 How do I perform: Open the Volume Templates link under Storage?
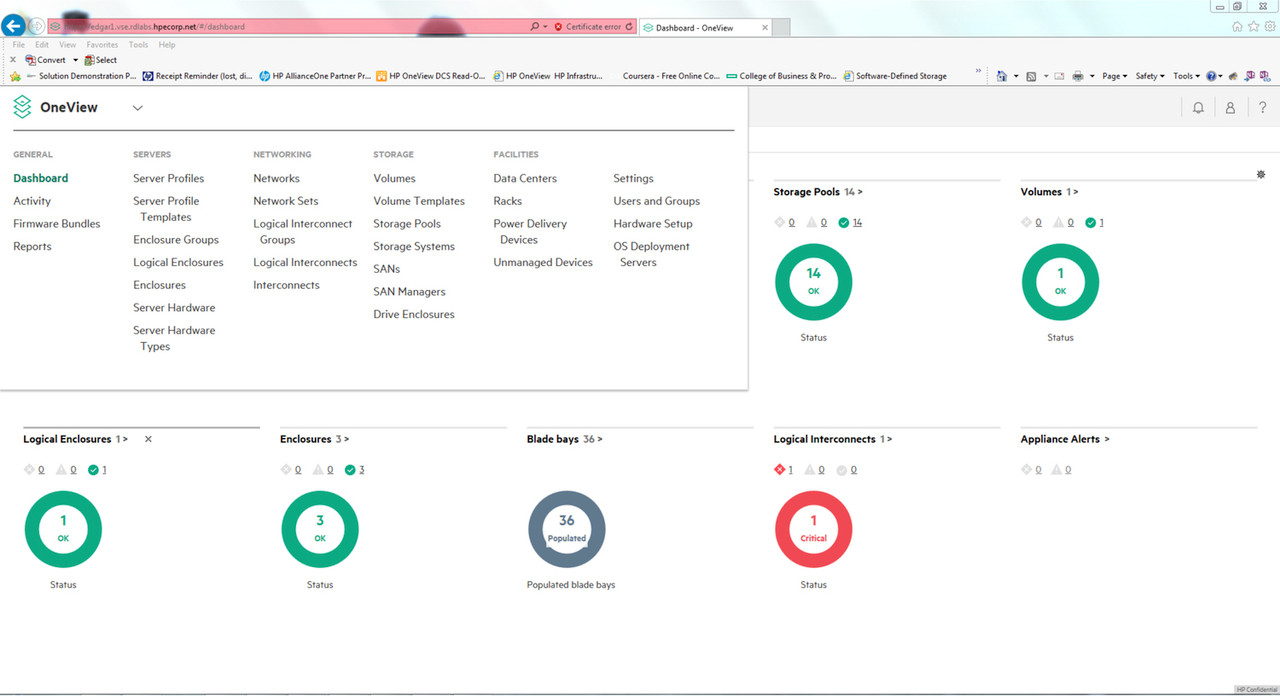pos(419,200)
